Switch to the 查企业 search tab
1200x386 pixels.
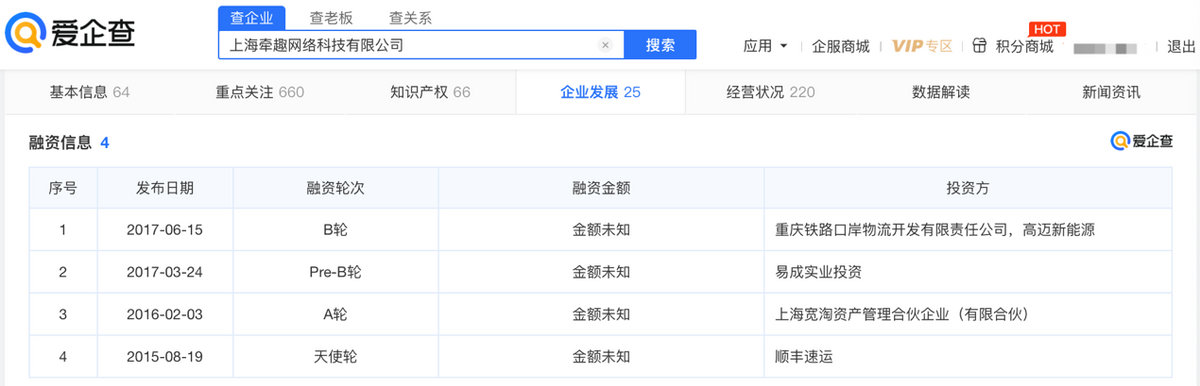(251, 17)
